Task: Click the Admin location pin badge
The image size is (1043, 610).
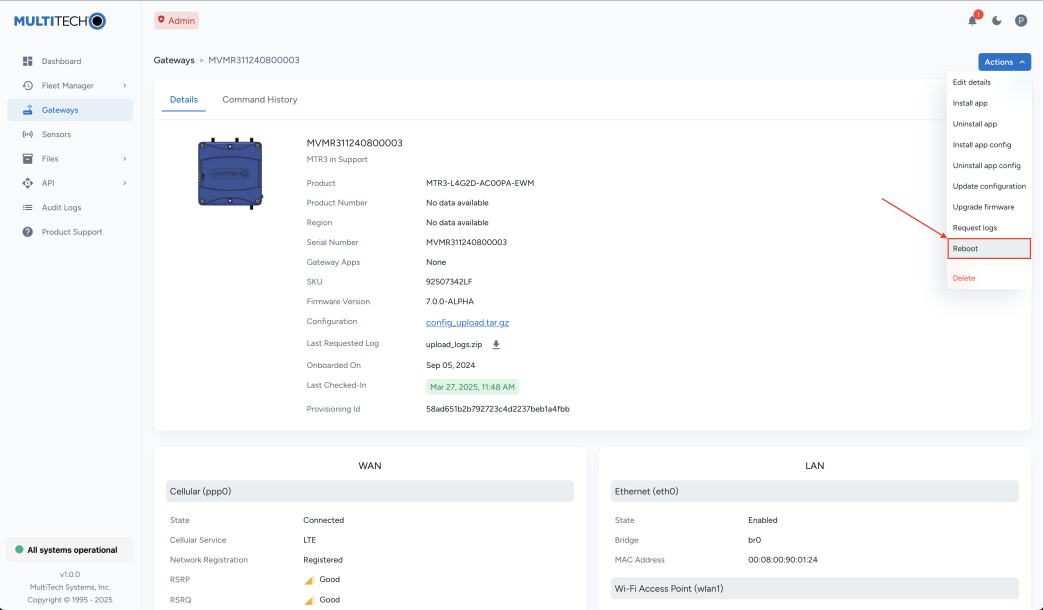Action: click(176, 21)
